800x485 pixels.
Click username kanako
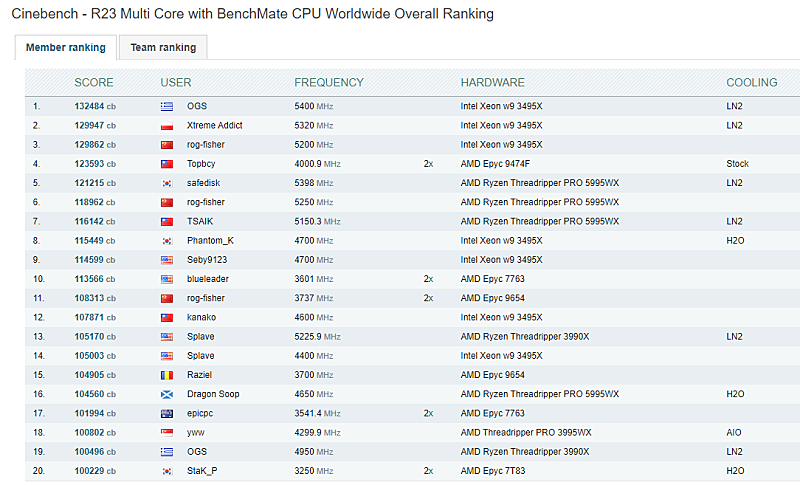point(201,317)
